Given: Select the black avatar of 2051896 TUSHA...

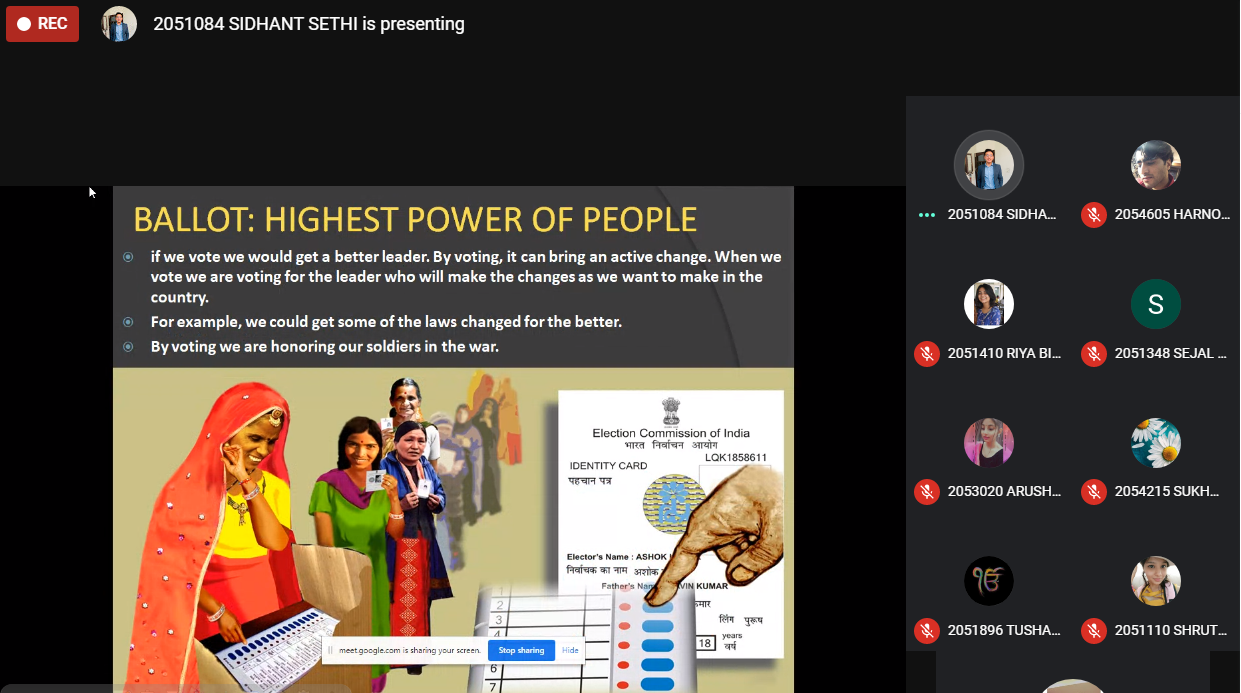Looking at the screenshot, I should coord(989,581).
